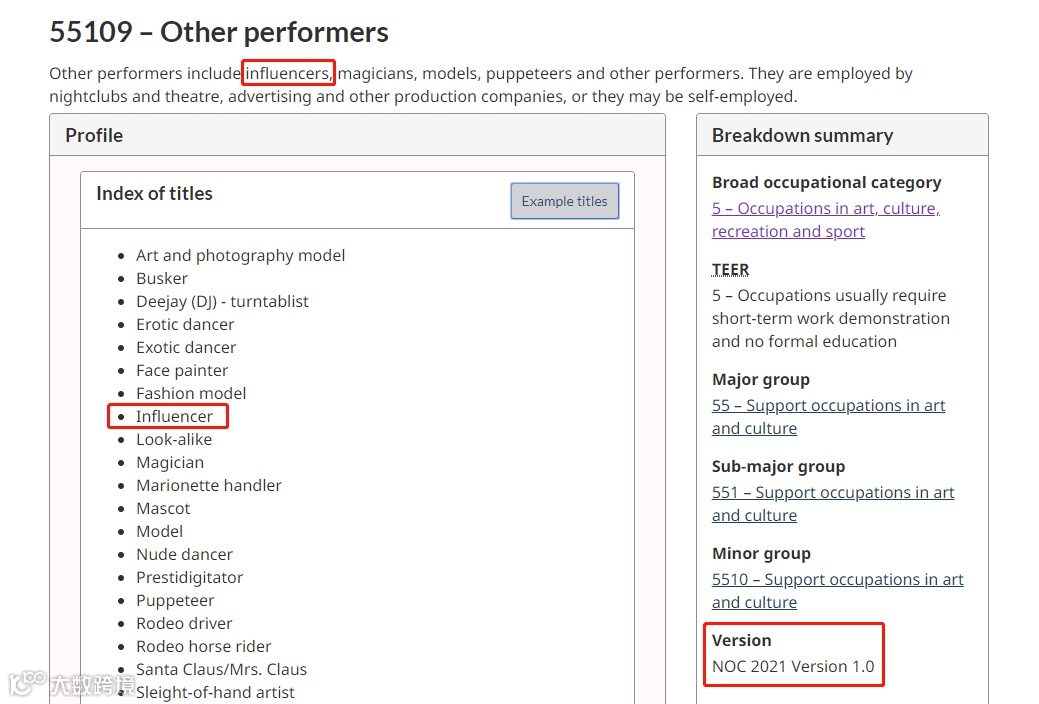Click the 'Puppeteer' list item
Screen dimensions: 1039x704
pos(175,601)
